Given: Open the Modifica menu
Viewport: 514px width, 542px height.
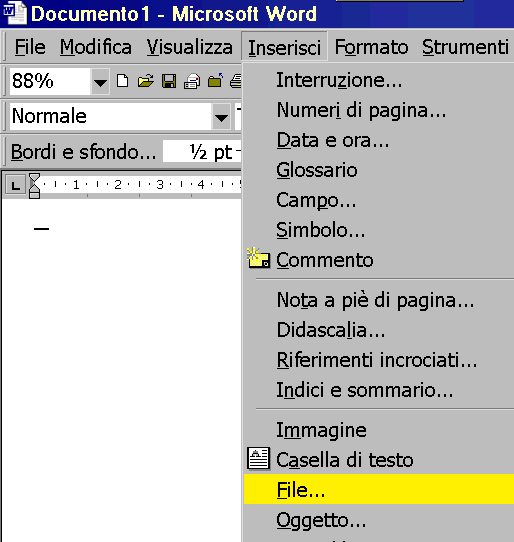Looking at the screenshot, I should 96,47.
